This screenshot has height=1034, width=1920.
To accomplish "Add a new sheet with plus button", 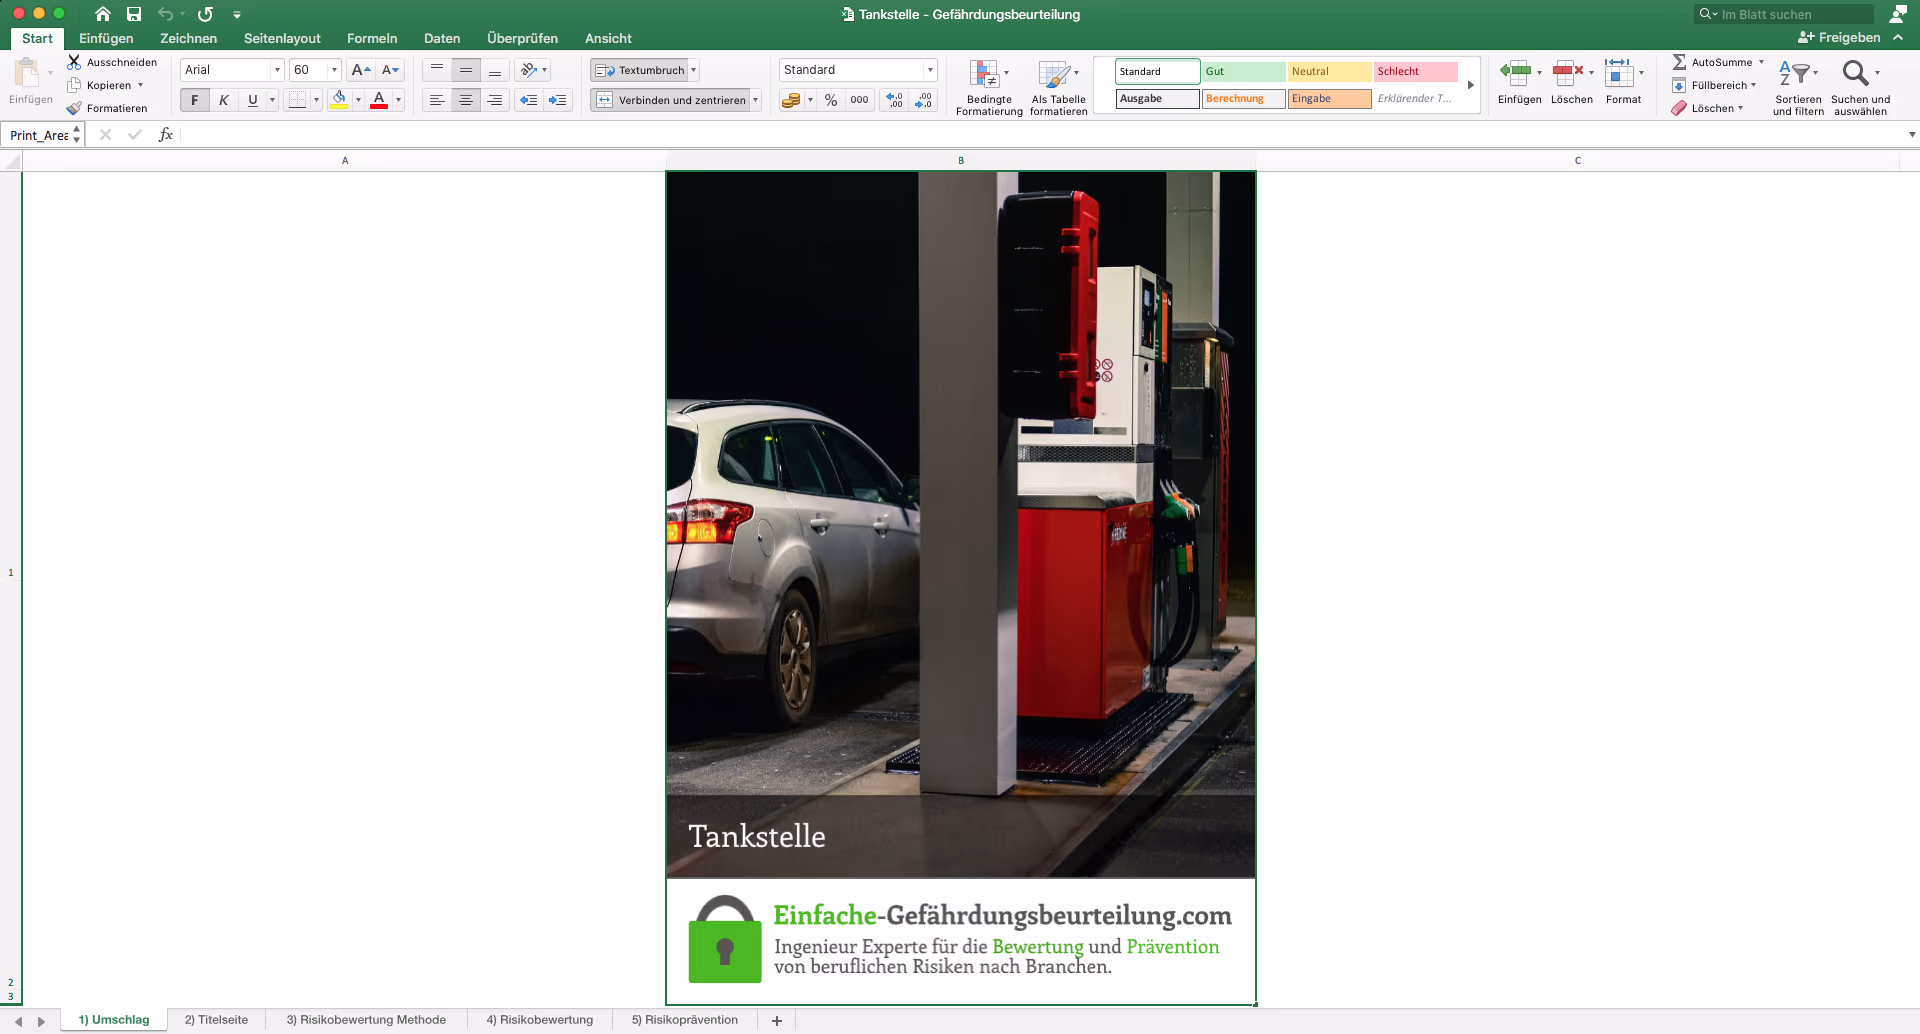I will pyautogui.click(x=777, y=1020).
